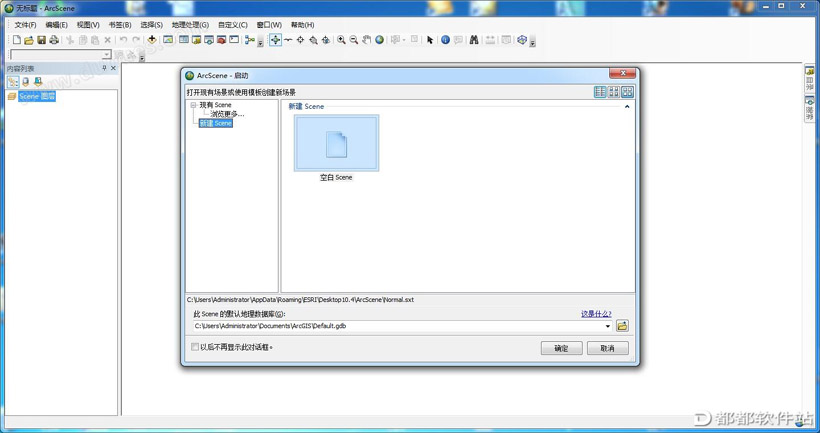Select 浏览更多... in the scene tree
The image size is (820, 433).
click(227, 114)
